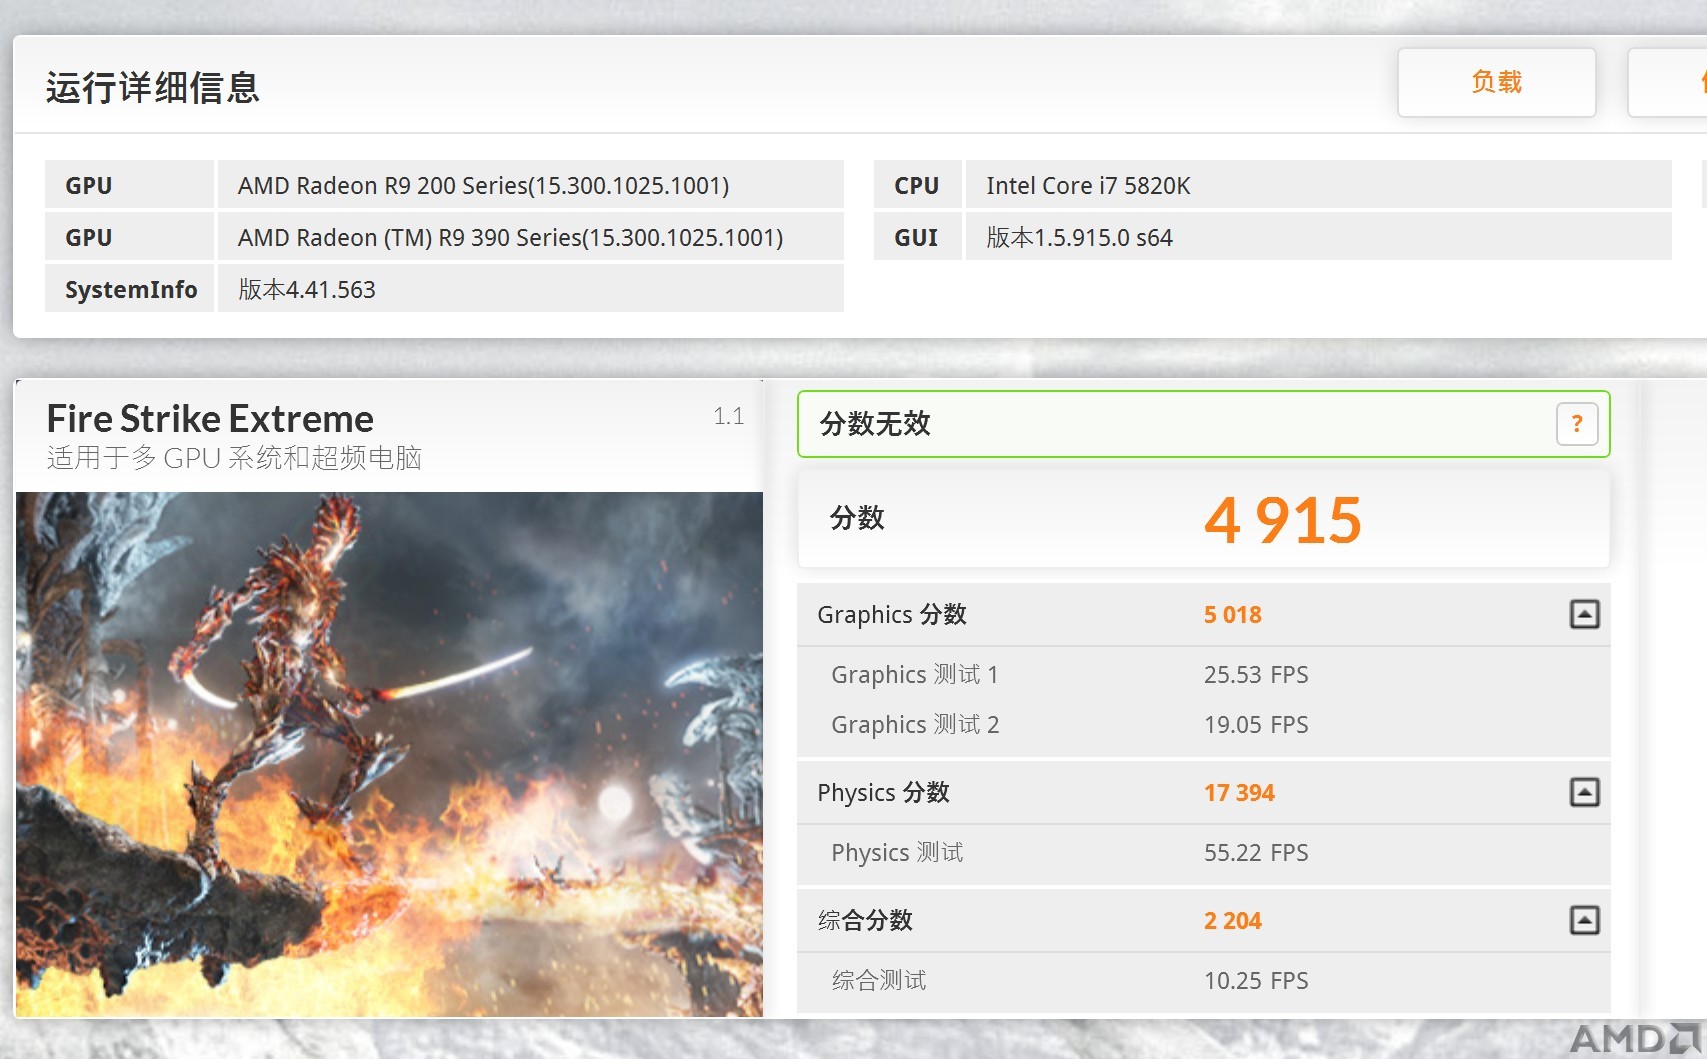Open the question mark help icon

1577,424
